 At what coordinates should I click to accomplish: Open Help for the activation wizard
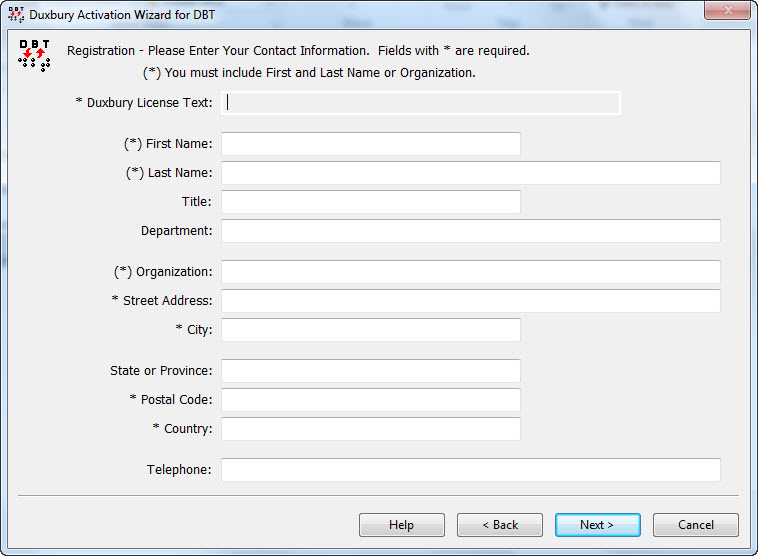click(402, 525)
